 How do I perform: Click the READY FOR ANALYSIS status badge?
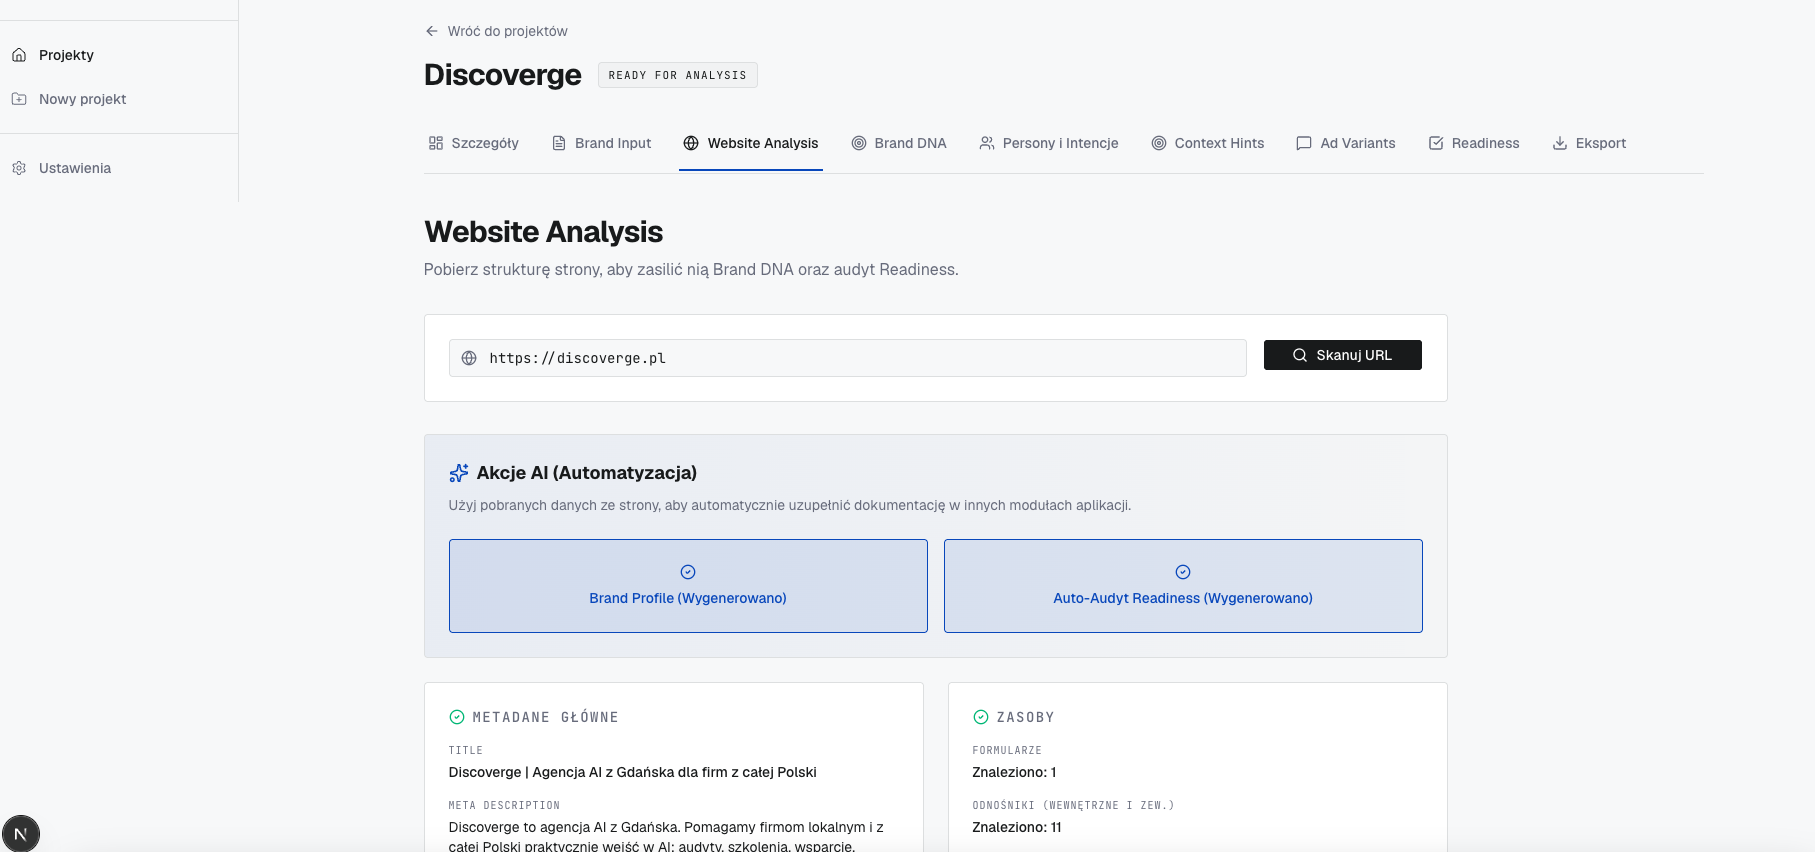[x=678, y=75]
